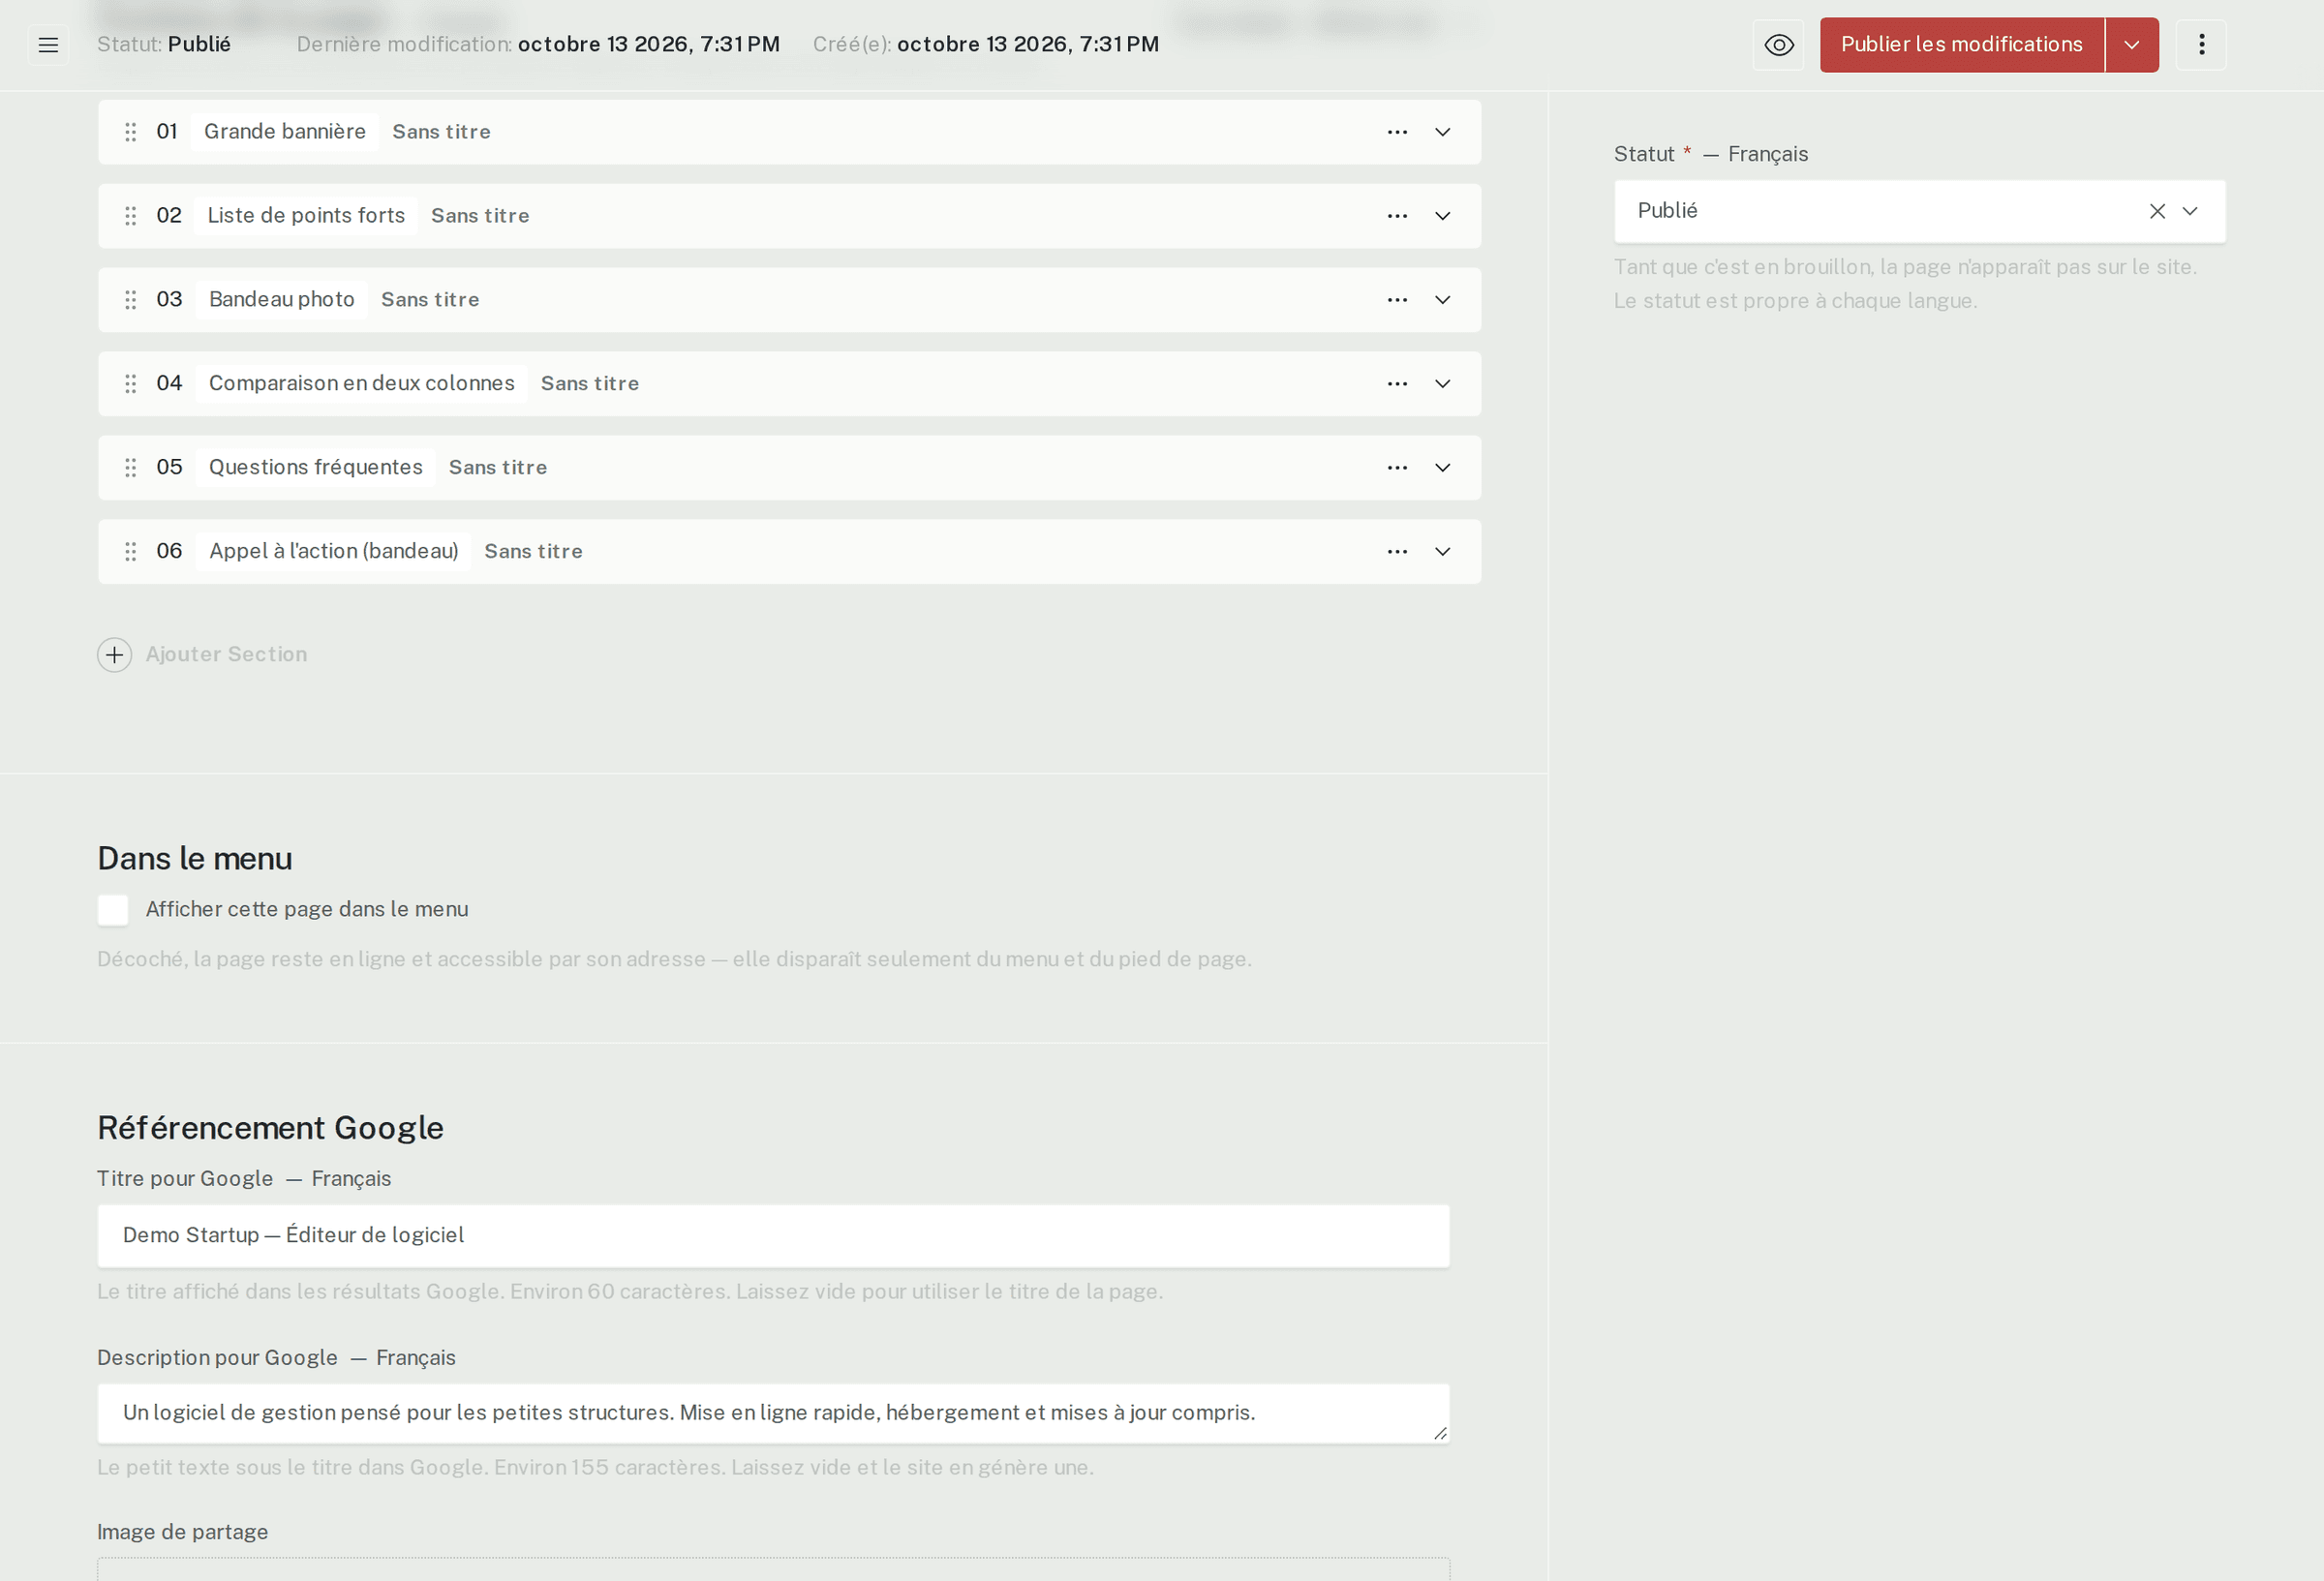Click the Ajouter Section plus icon
The image size is (2324, 1581).
115,655
